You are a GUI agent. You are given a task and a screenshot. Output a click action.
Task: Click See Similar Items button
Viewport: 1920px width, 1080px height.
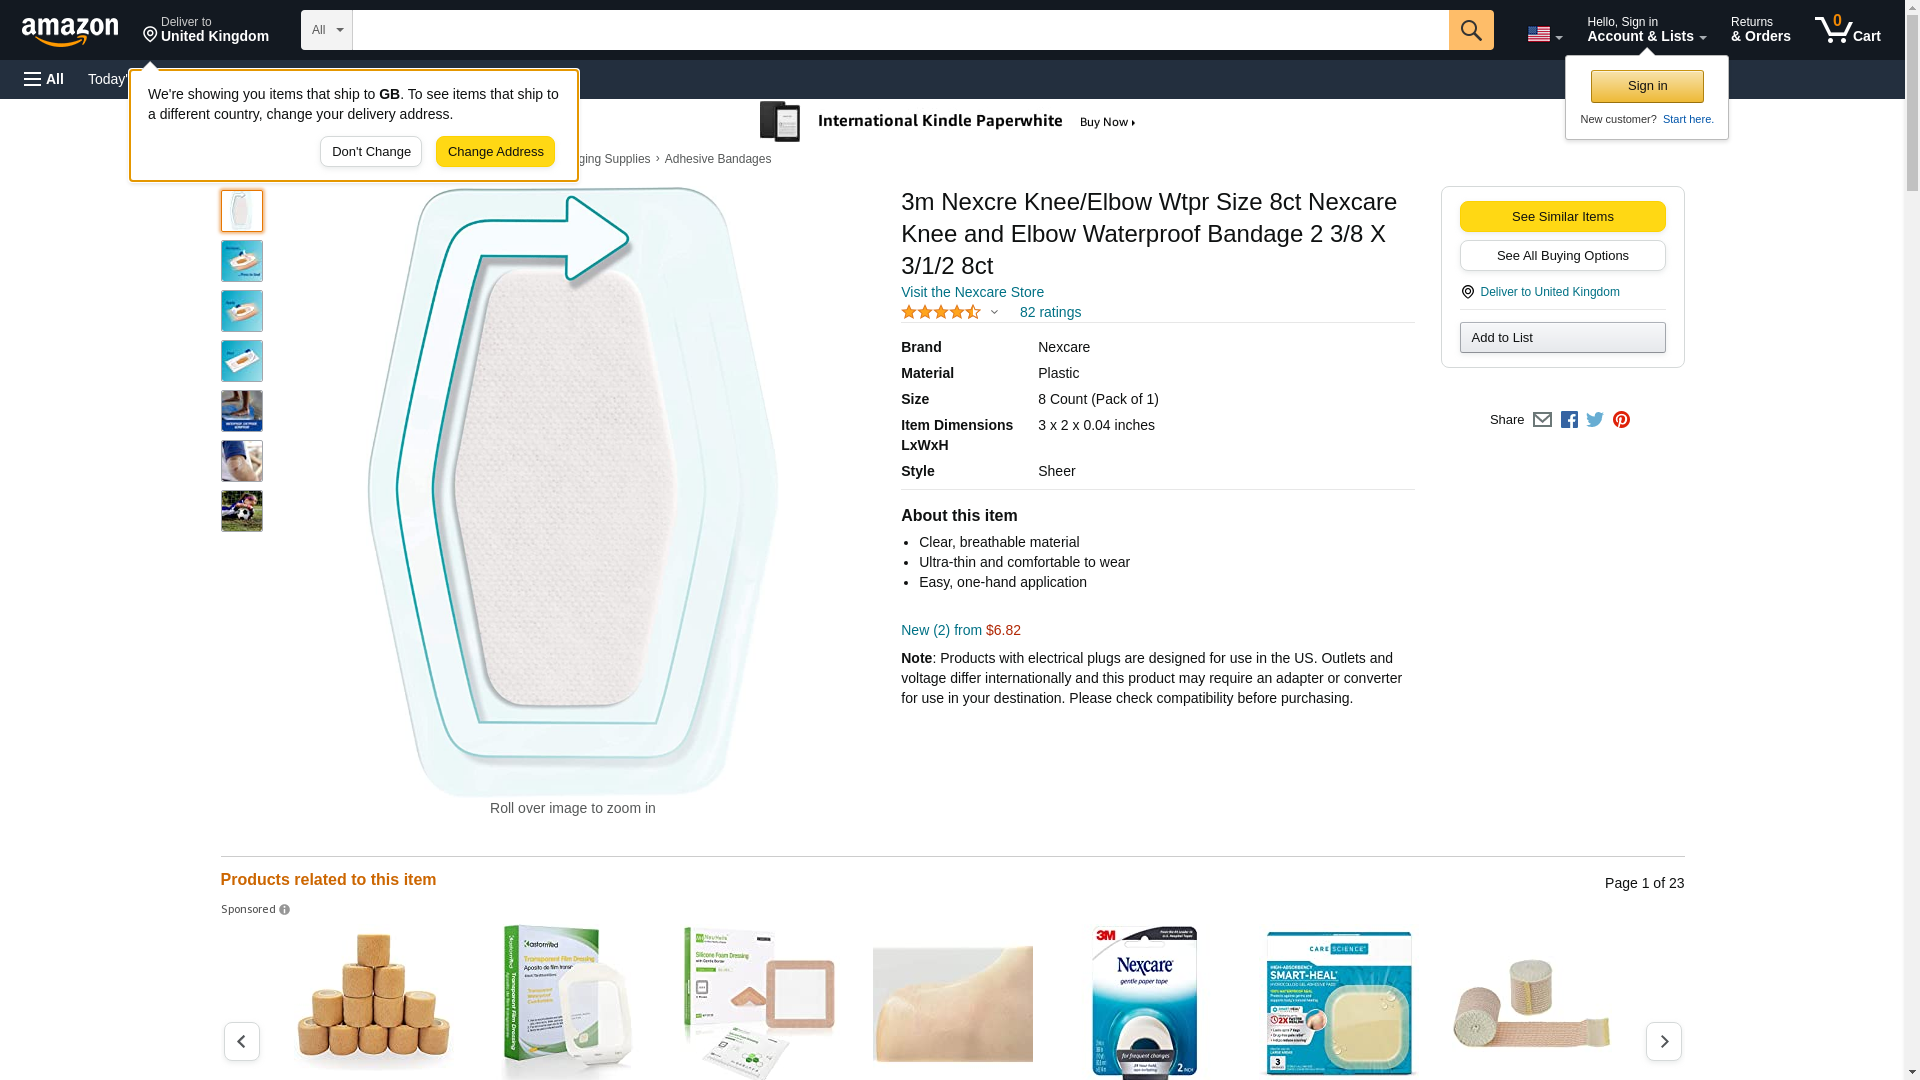click(1562, 217)
